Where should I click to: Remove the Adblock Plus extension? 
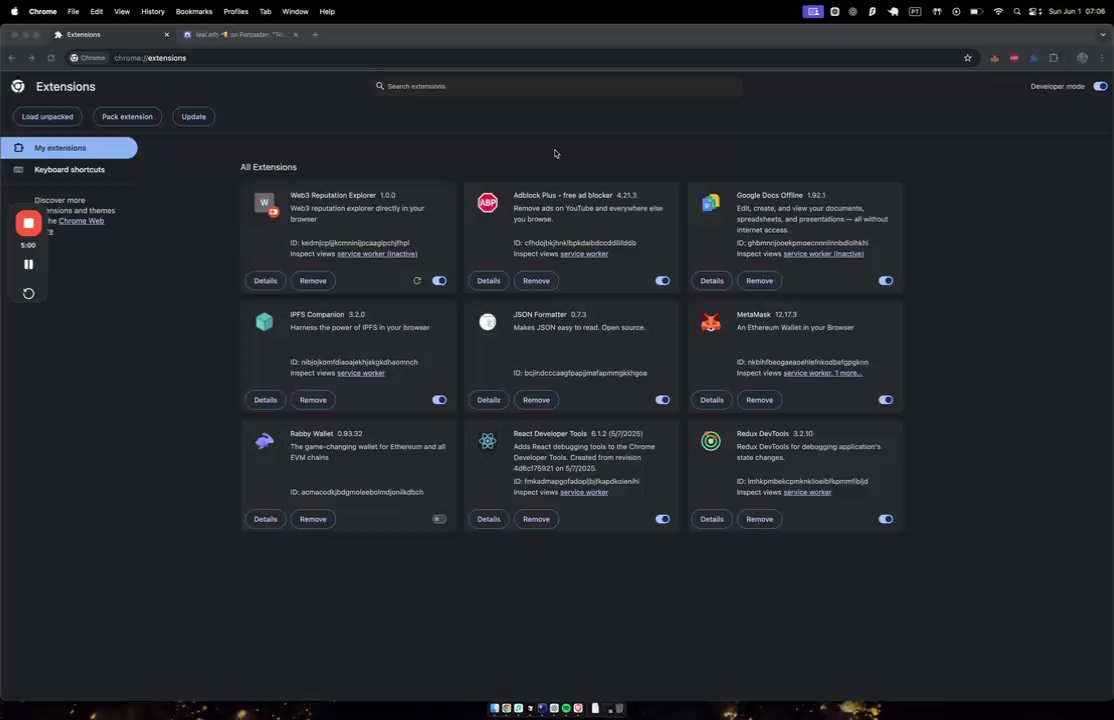(536, 281)
